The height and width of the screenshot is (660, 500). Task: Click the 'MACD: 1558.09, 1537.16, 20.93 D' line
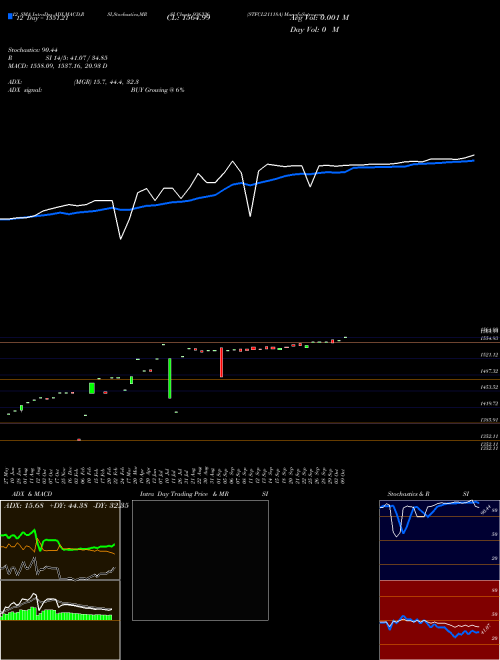tap(58, 66)
